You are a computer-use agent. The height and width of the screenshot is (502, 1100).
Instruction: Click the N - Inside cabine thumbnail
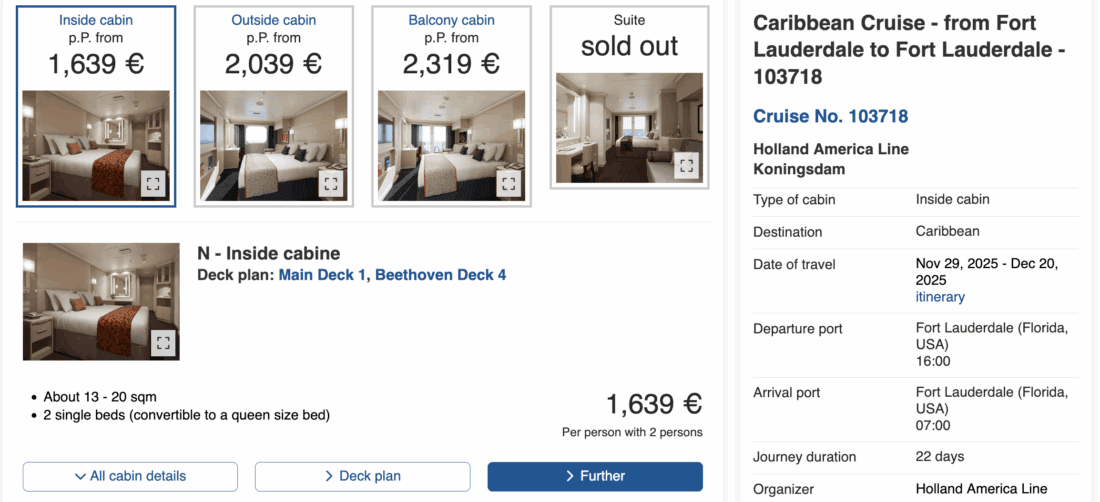coord(90,300)
